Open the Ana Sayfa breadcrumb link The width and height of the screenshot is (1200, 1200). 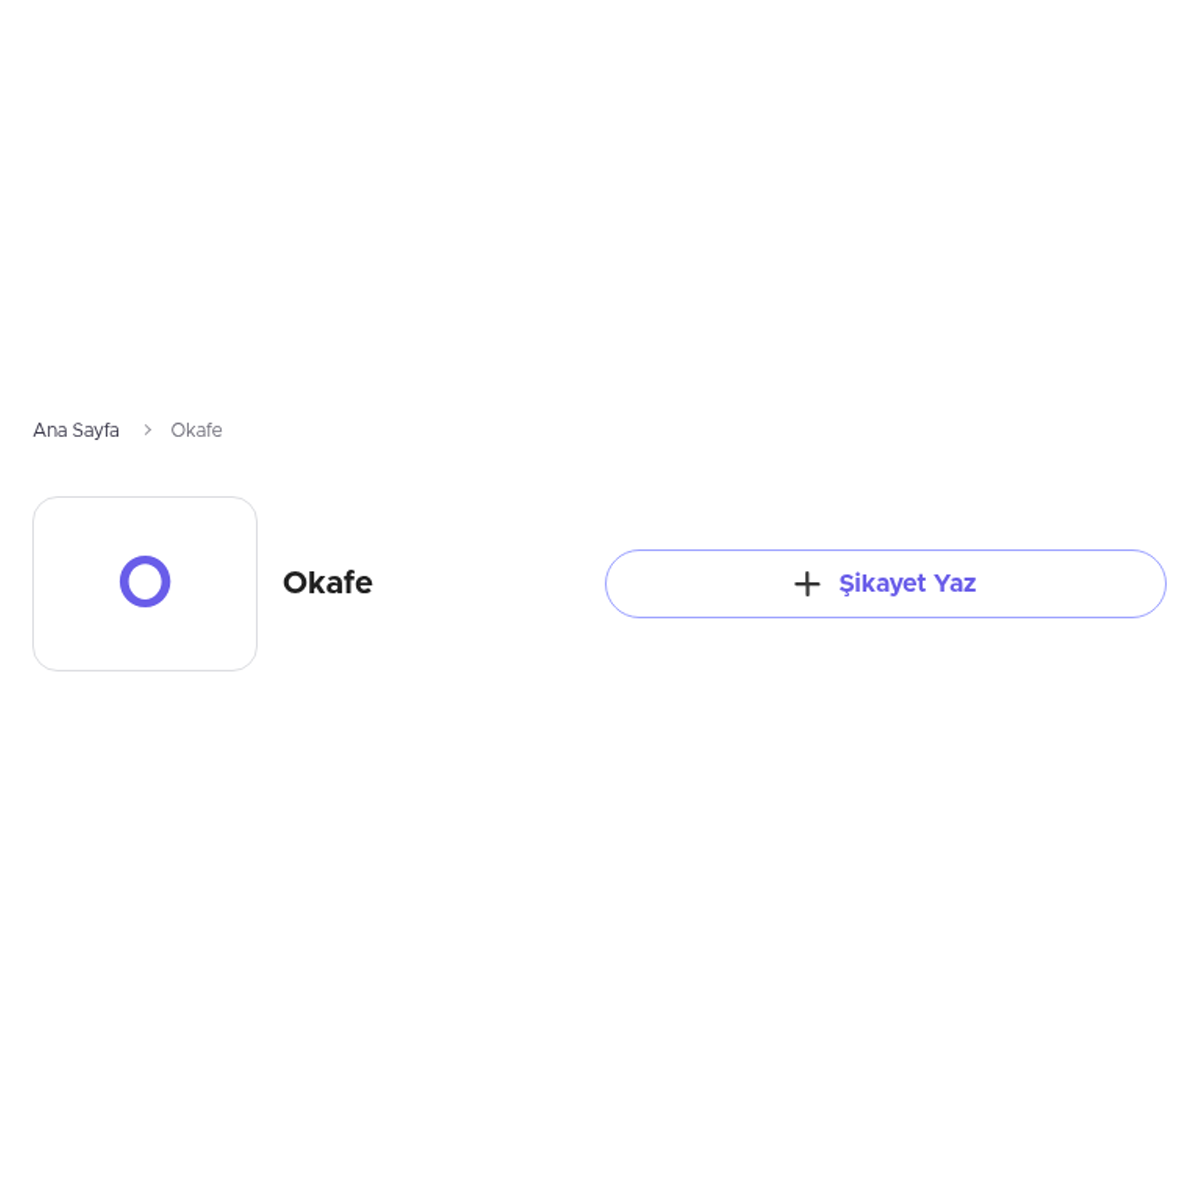pyautogui.click(x=76, y=430)
